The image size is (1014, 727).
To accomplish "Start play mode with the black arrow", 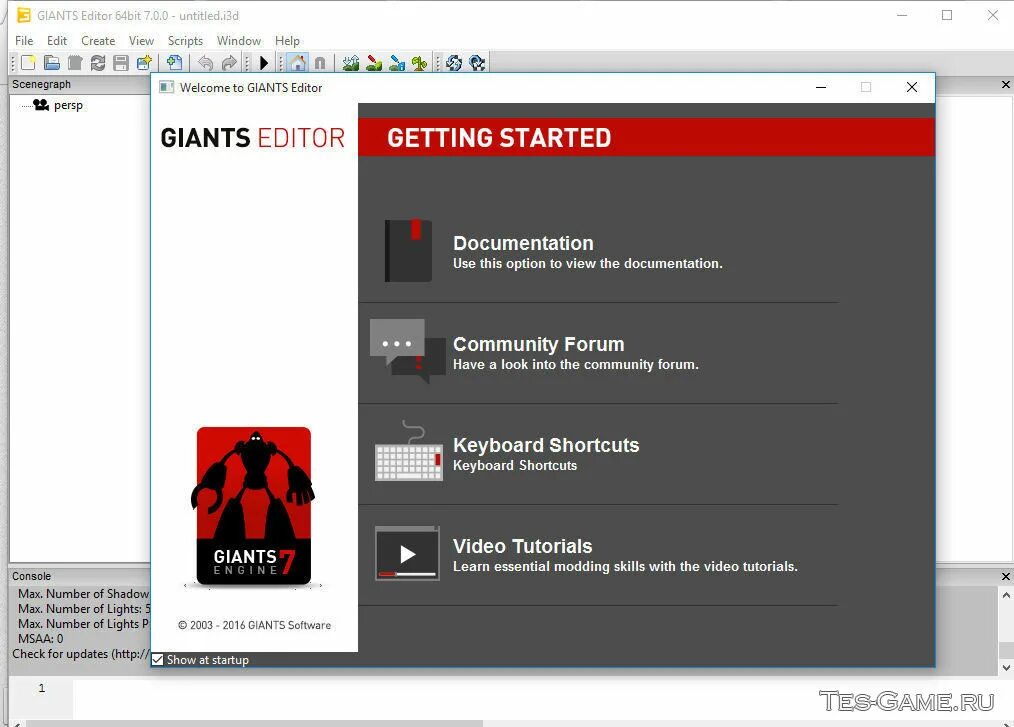I will click(x=263, y=63).
